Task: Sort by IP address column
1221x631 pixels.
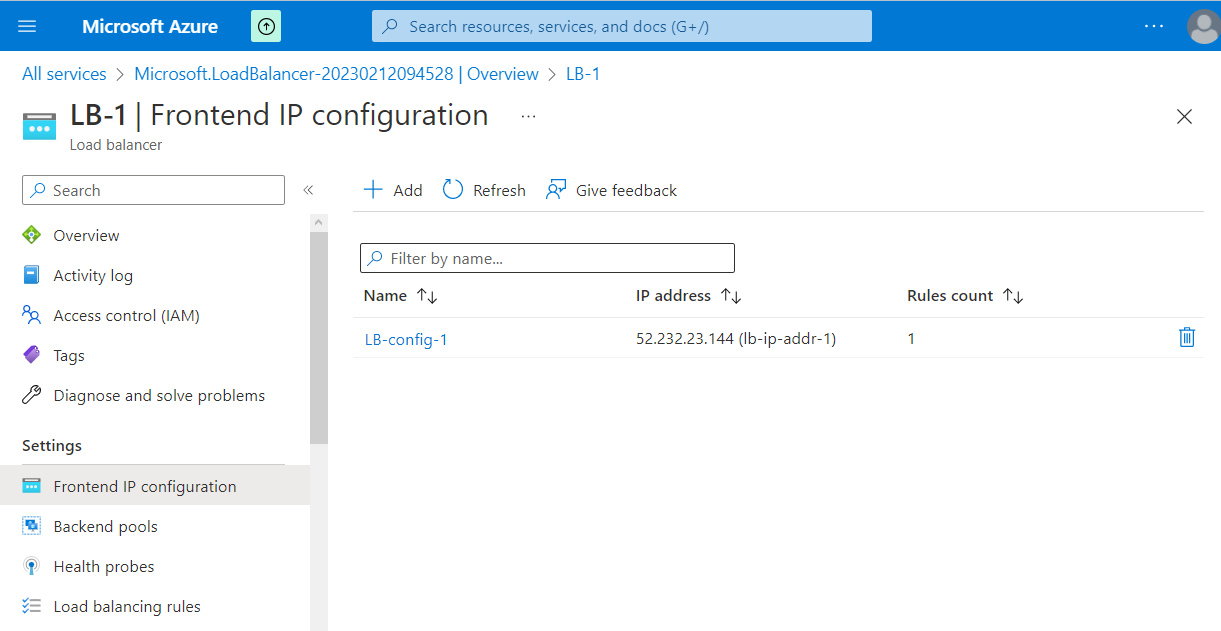Action: click(688, 296)
